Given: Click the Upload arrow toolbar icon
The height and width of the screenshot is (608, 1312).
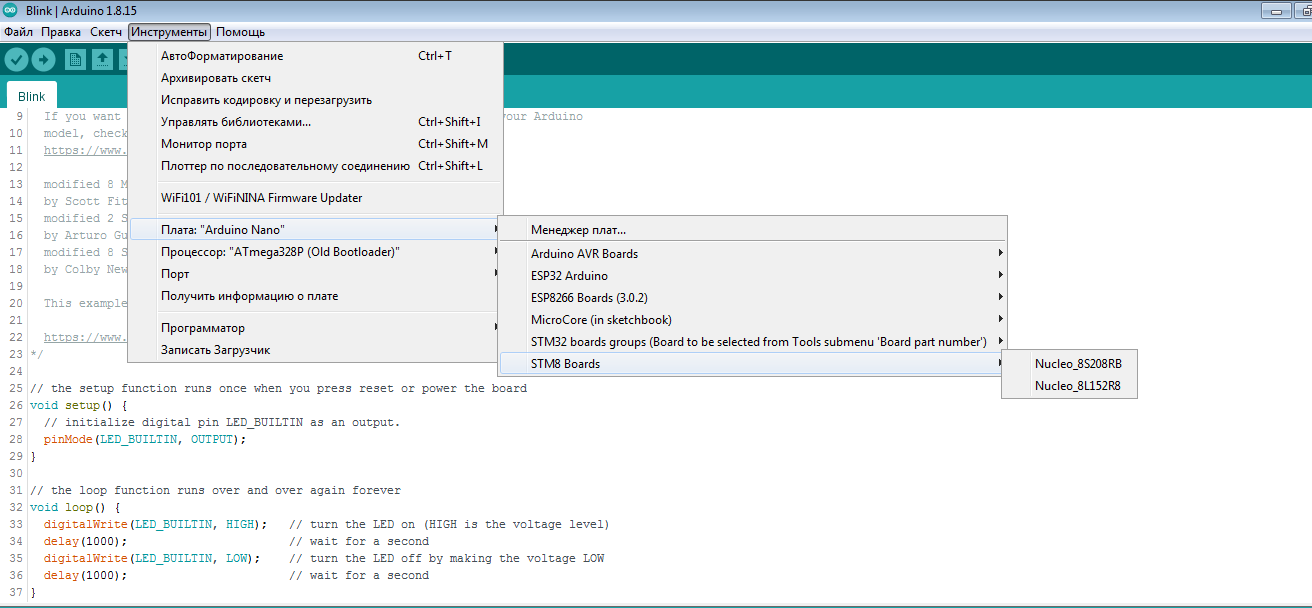Looking at the screenshot, I should [x=43, y=60].
